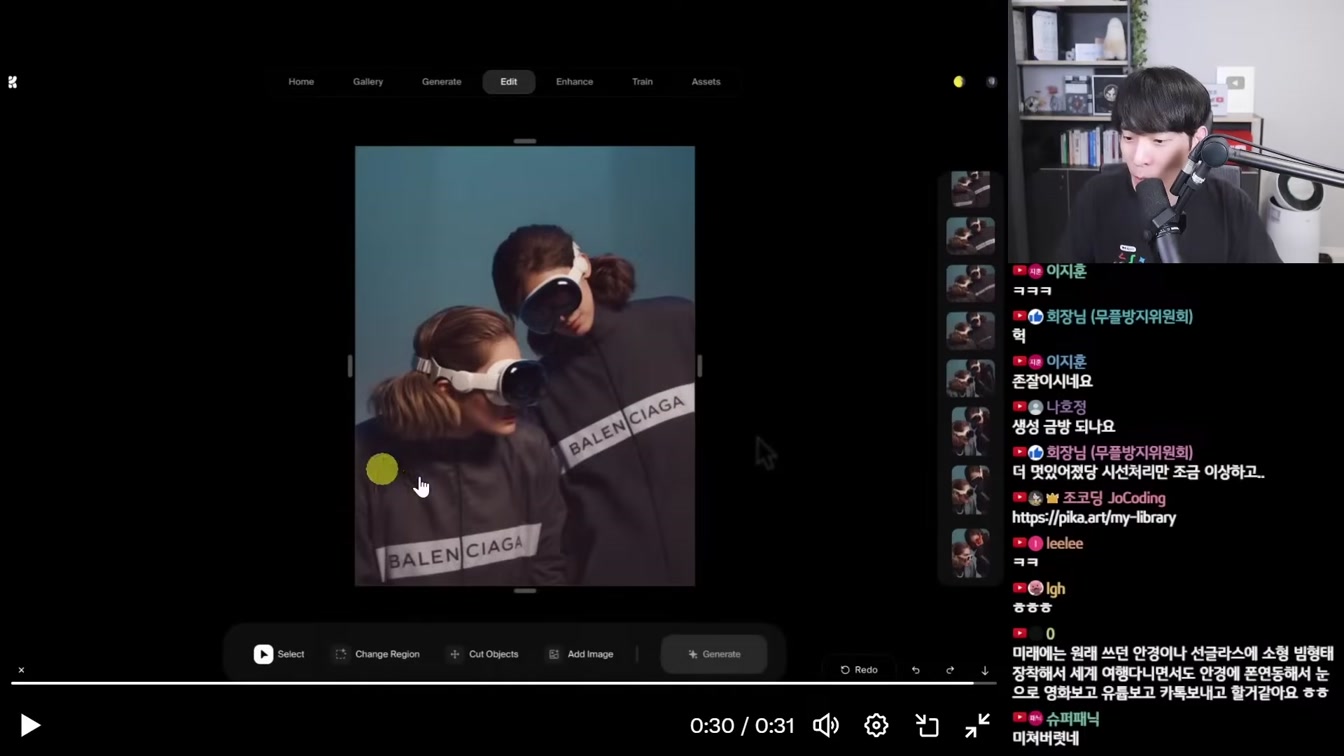Open the Assets tab

[x=706, y=82]
